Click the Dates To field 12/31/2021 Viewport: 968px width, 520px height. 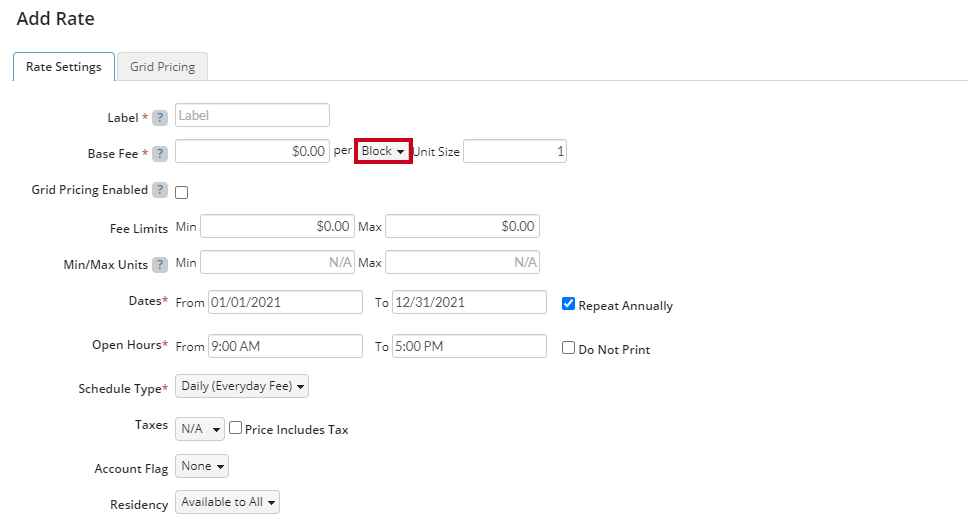pyautogui.click(x=469, y=302)
